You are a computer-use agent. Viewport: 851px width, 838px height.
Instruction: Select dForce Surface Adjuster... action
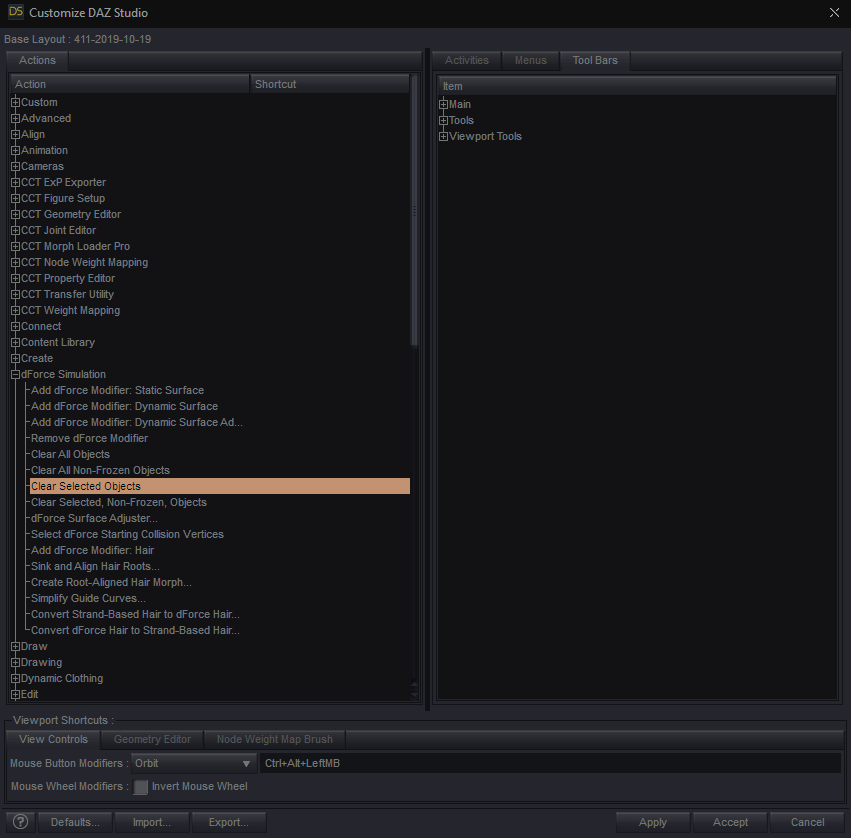coord(94,518)
